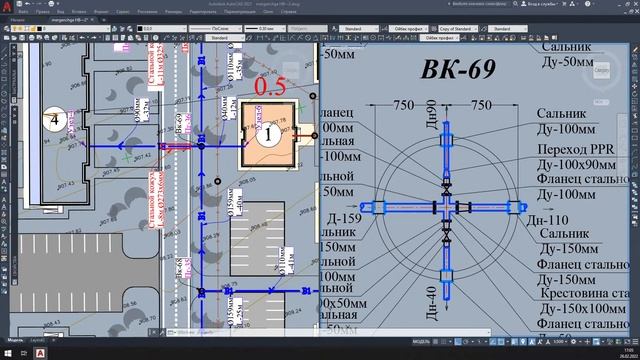Image resolution: width=640 pixels, height=360 pixels.
Task: Toggle ortho mode in status bar
Action: (x=458, y=342)
